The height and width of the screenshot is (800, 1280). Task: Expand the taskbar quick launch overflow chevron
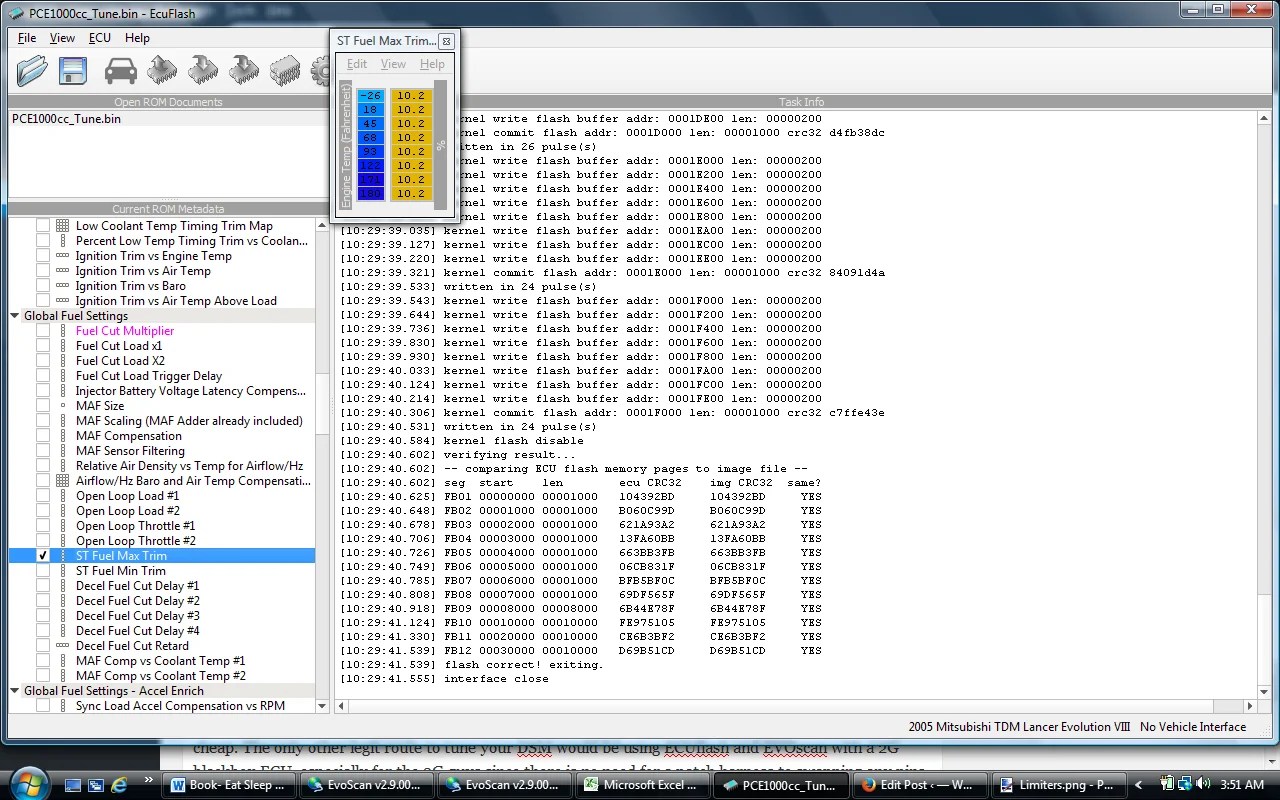click(149, 780)
